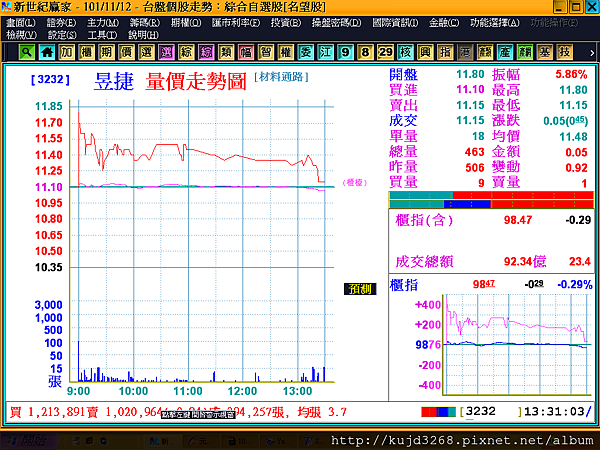600x450 pixels.
Task: Click the 開盤 11.80 value
Action: (x=470, y=74)
